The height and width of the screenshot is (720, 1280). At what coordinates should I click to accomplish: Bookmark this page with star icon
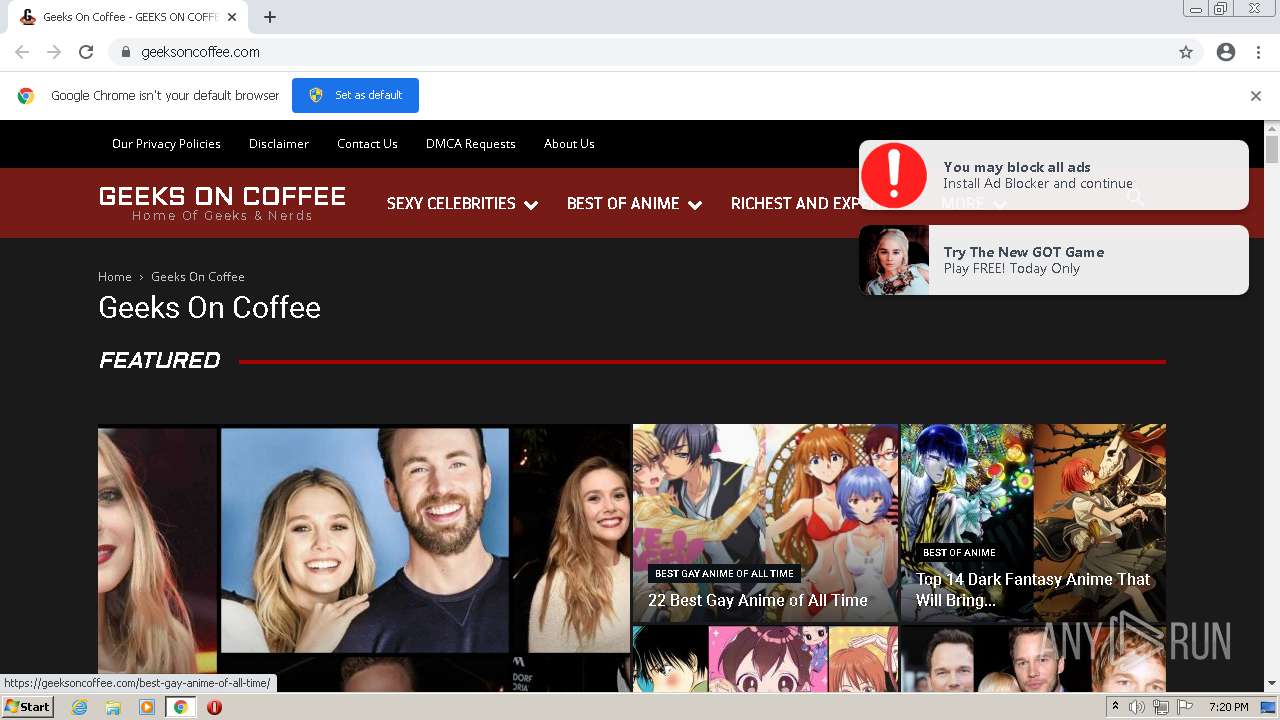click(x=1186, y=52)
